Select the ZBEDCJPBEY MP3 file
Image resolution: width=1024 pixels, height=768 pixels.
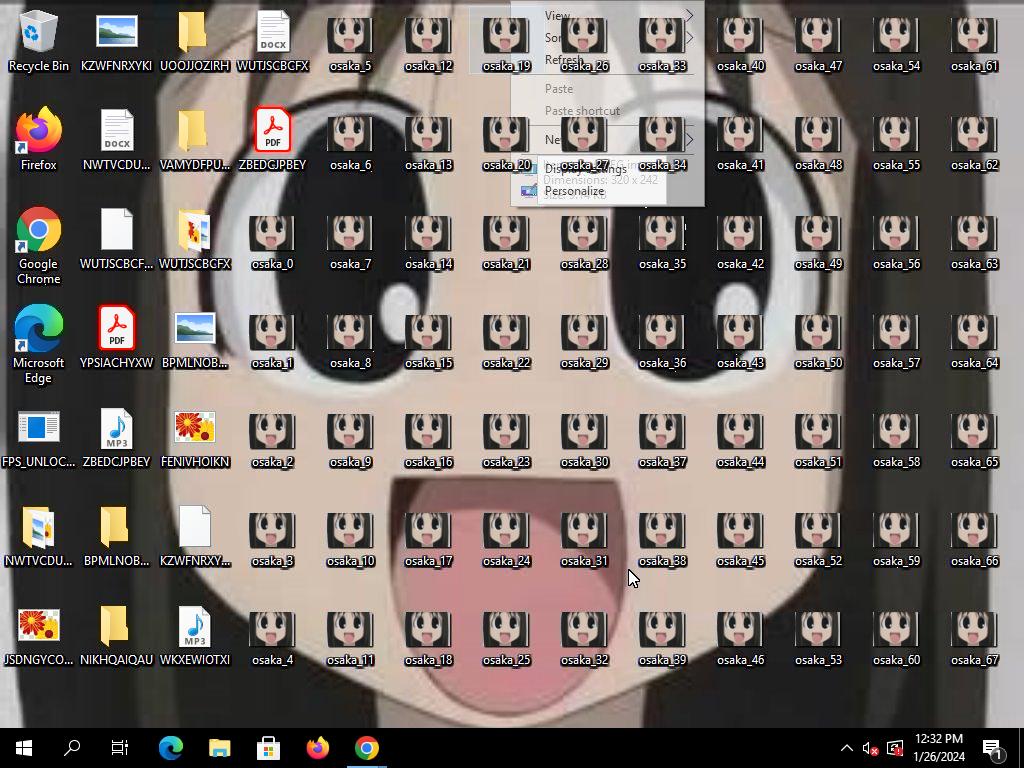116,439
